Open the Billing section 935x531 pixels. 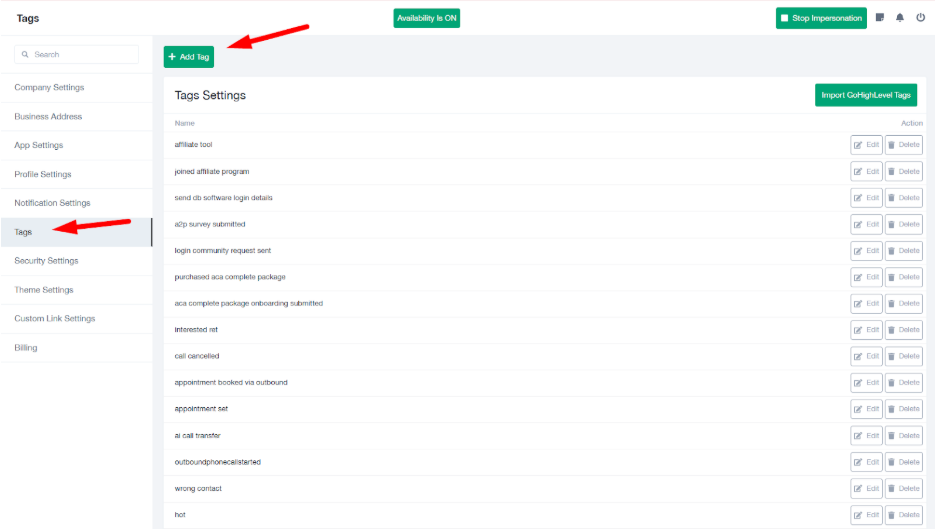click(x=26, y=348)
